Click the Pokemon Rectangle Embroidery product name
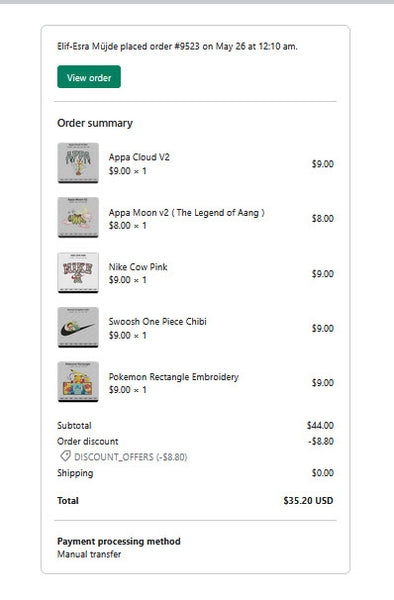394x600 pixels. point(173,377)
